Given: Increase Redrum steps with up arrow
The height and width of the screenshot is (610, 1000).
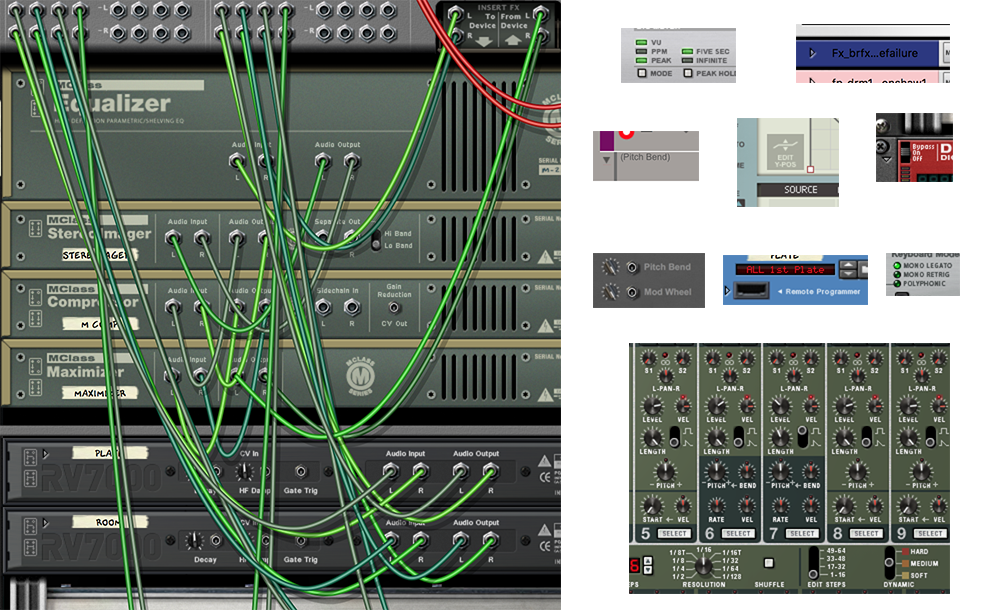Looking at the screenshot, I should pyautogui.click(x=648, y=561).
